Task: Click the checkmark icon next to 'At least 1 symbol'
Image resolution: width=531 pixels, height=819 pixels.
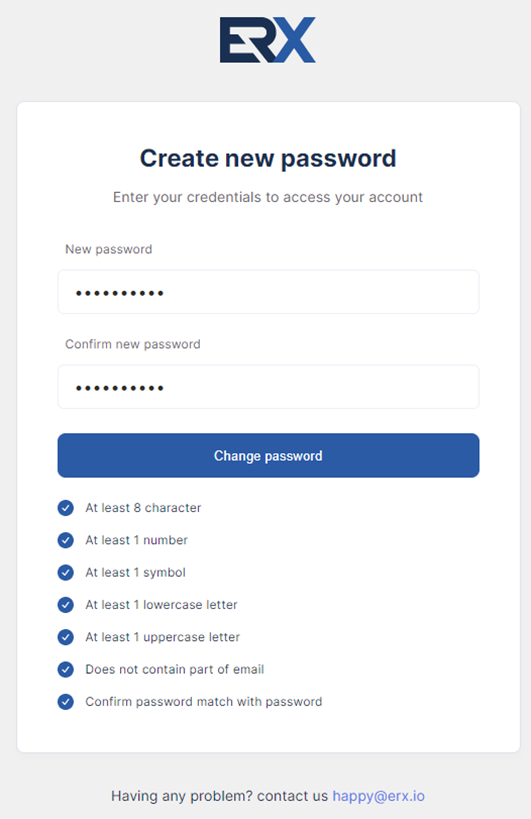Action: point(65,572)
